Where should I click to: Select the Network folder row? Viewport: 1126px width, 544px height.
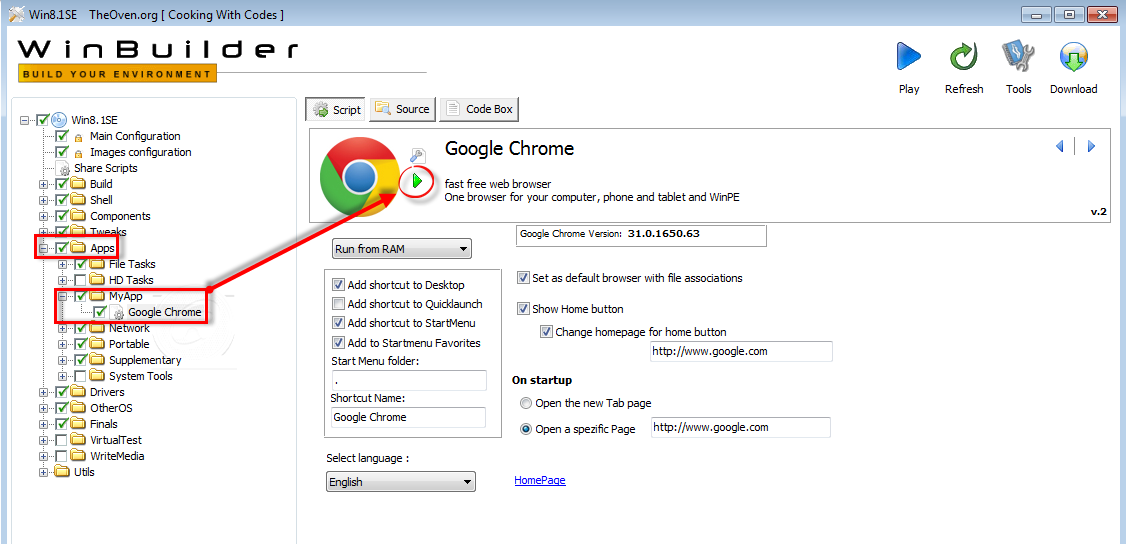coord(129,328)
